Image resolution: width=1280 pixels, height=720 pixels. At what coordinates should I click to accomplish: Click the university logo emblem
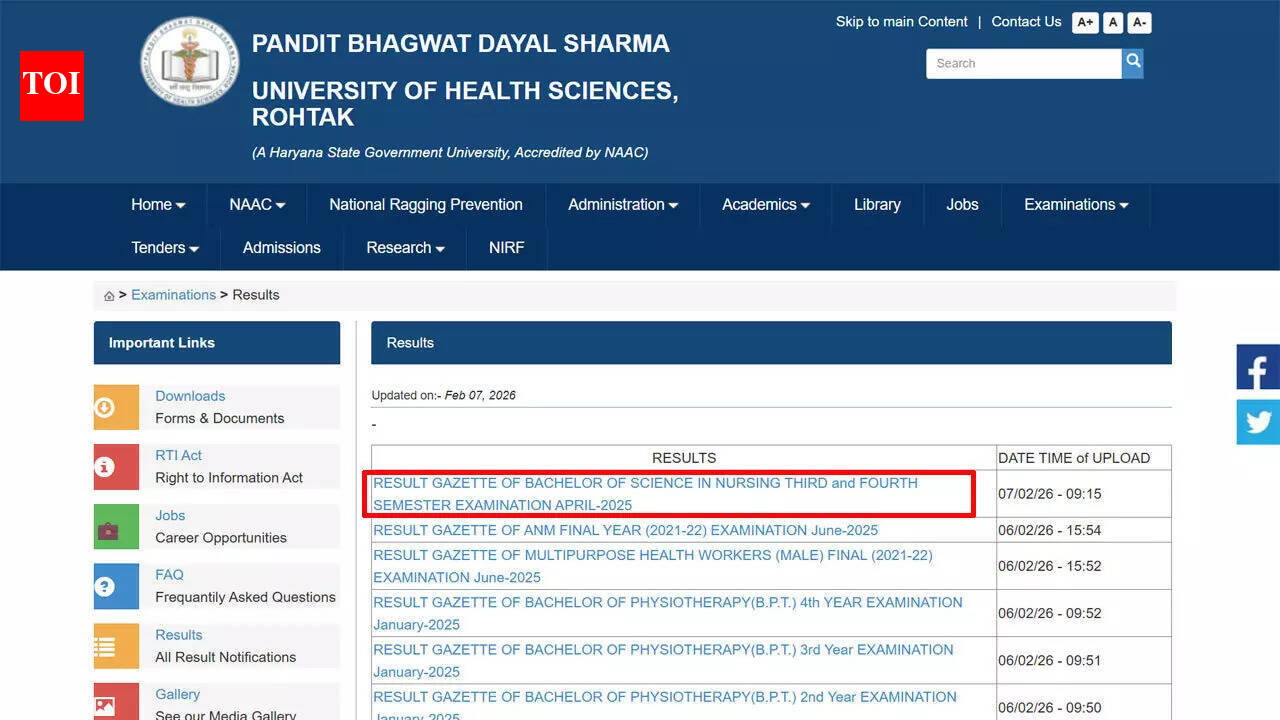[189, 63]
